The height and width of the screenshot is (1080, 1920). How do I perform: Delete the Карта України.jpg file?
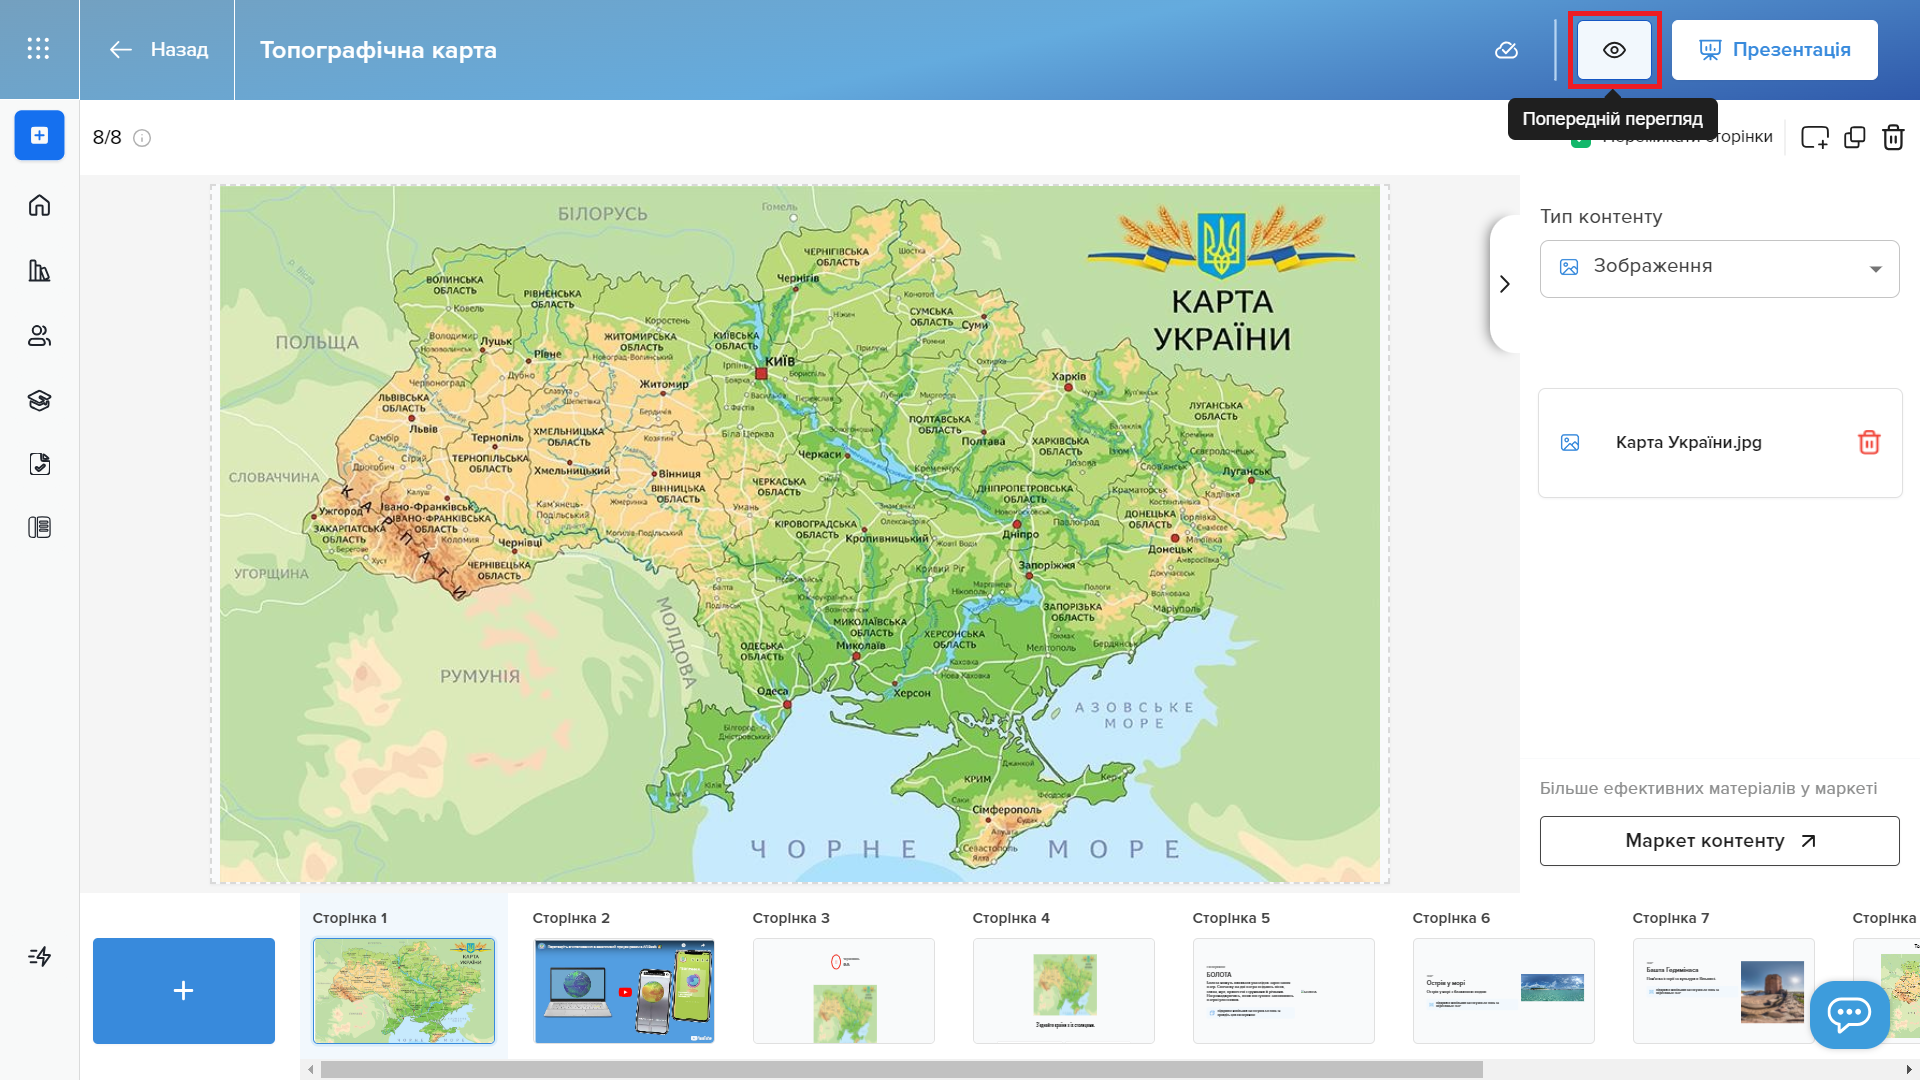1869,442
